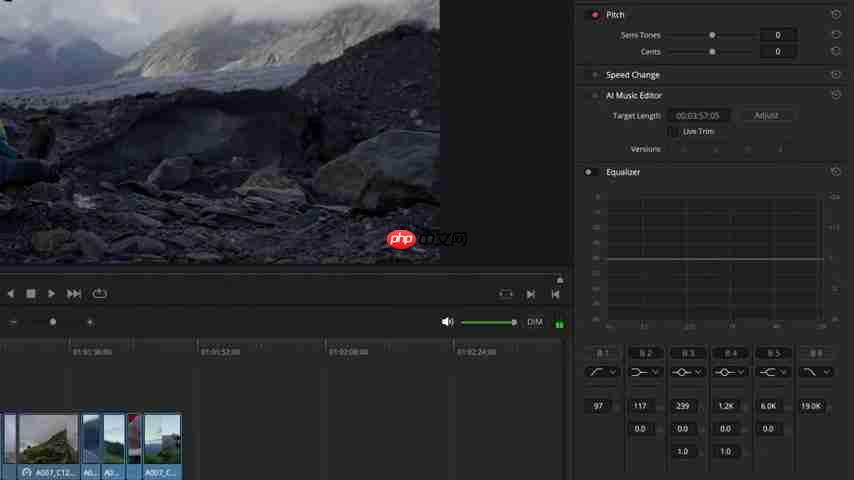
Task: Click Band 5 frequency value 6.0K
Action: coord(768,406)
